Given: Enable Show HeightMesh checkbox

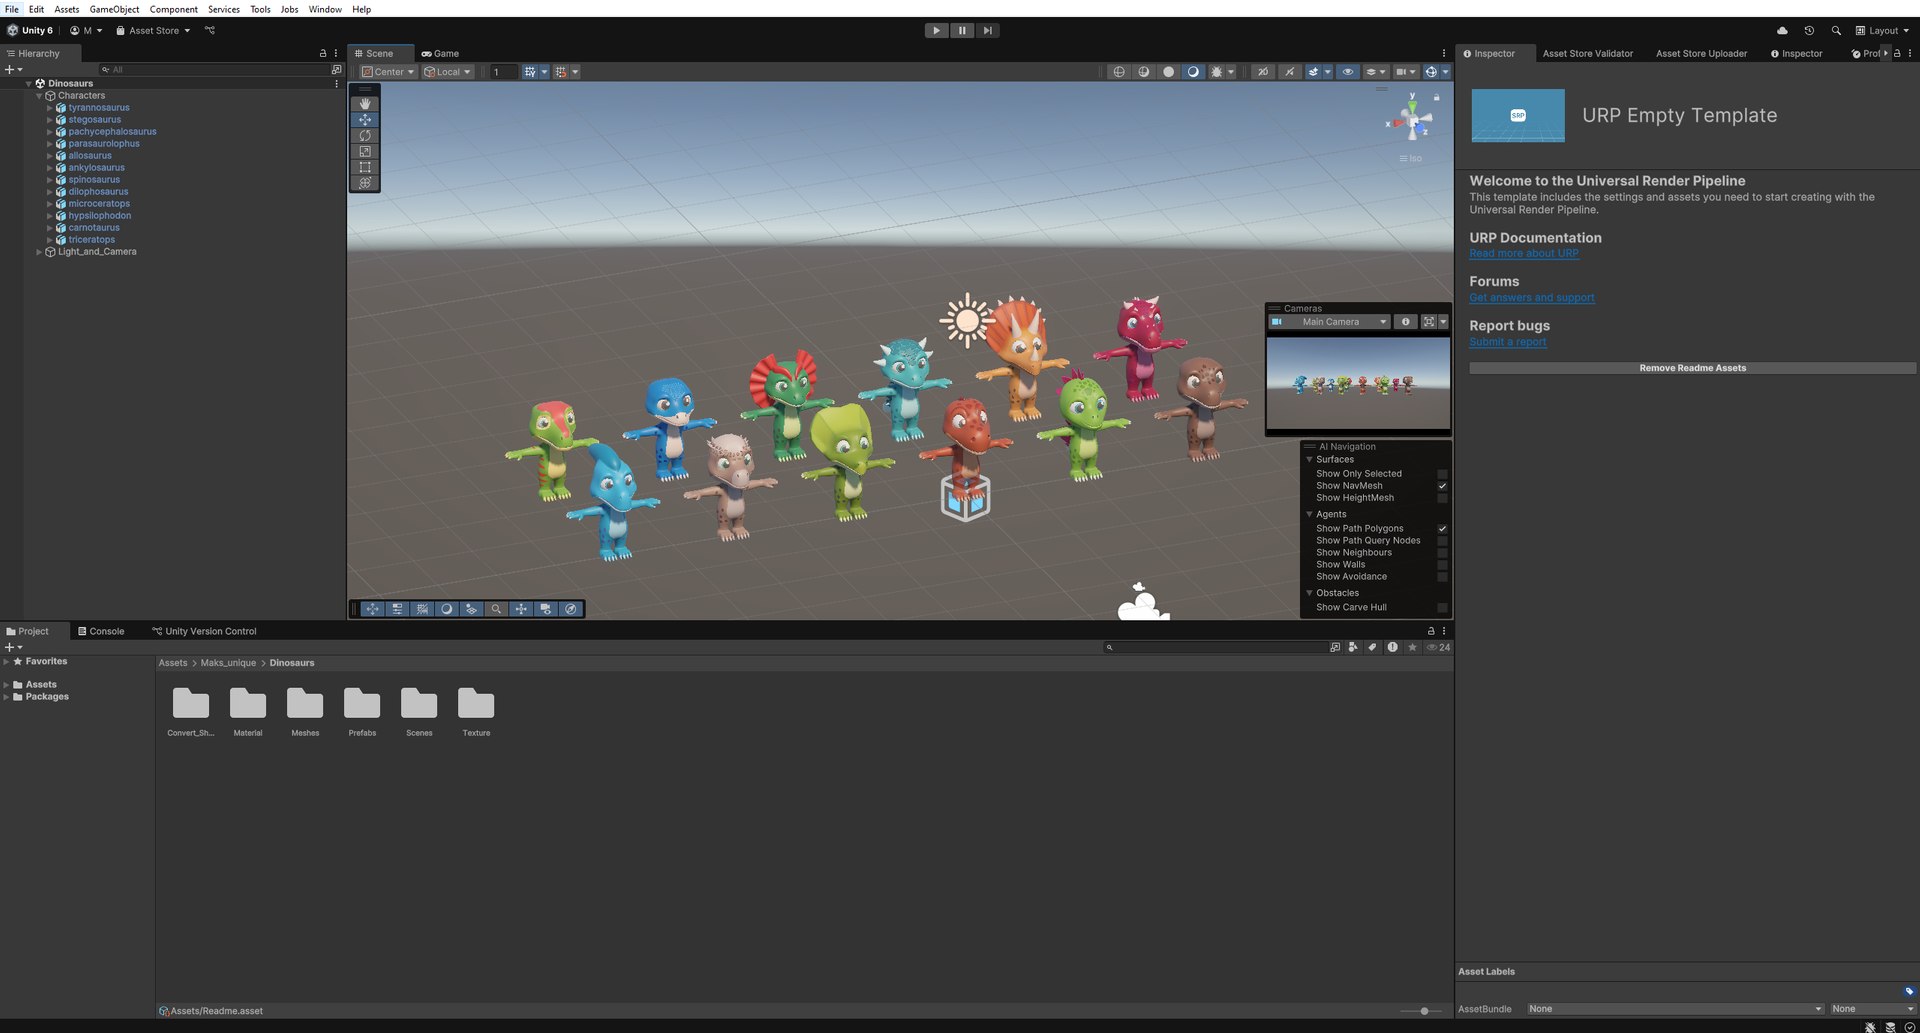Looking at the screenshot, I should pyautogui.click(x=1442, y=498).
